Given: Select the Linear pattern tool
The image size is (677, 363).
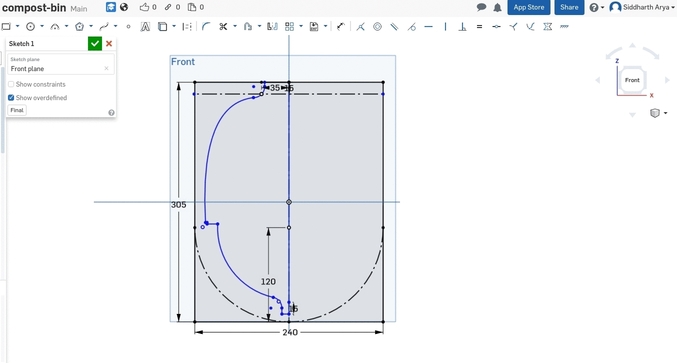Looking at the screenshot, I should click(290, 27).
